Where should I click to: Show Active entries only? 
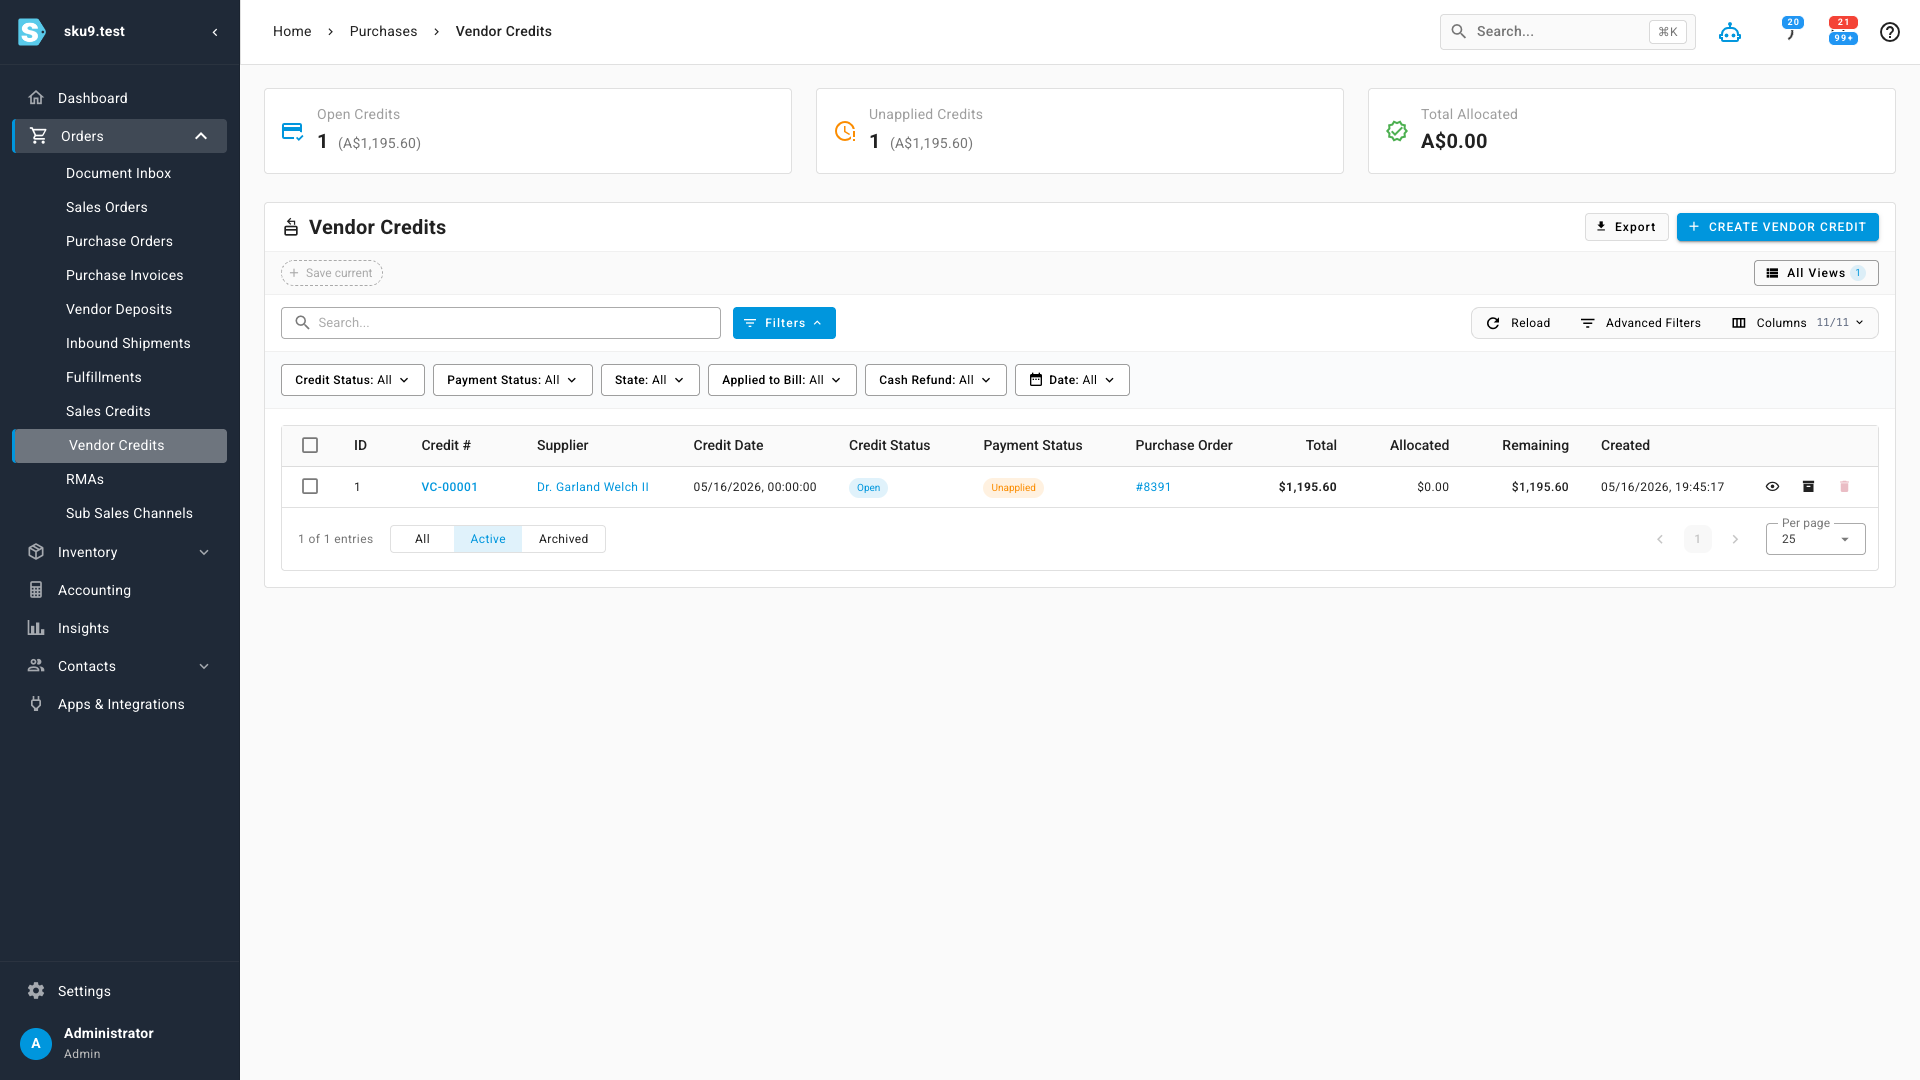click(488, 539)
